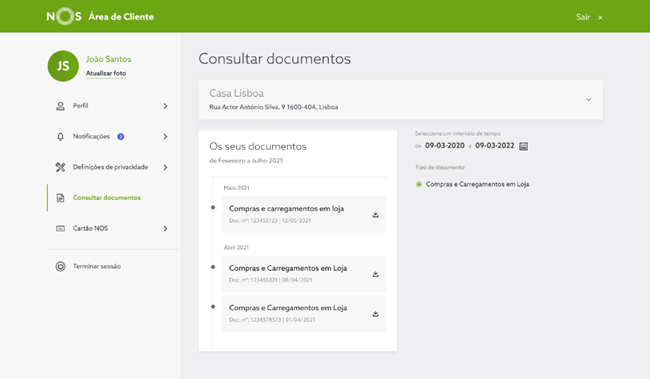Click Sair to log out

[x=583, y=17]
